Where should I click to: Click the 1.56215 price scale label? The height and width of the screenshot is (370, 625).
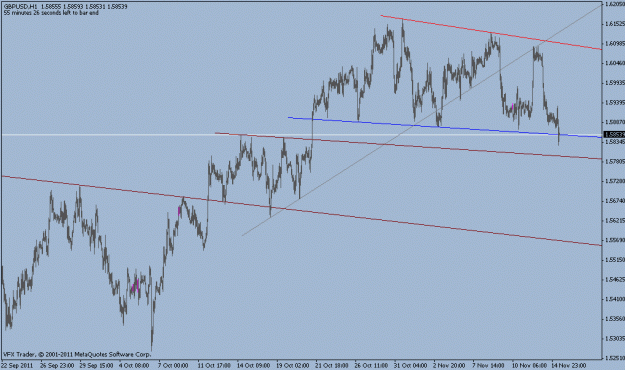[614, 220]
